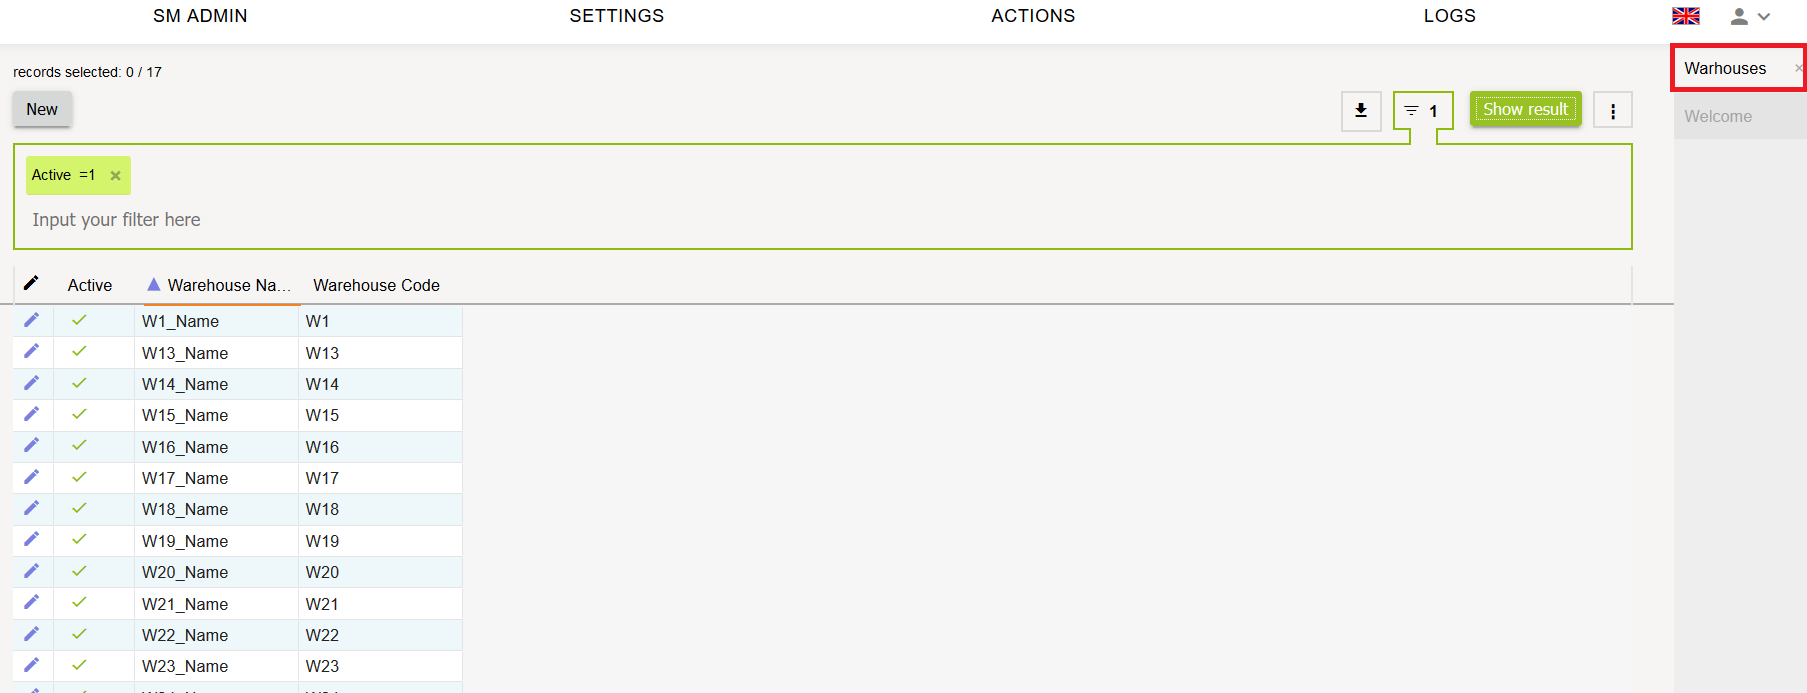Image resolution: width=1807 pixels, height=693 pixels.
Task: Open the SETTINGS menu
Action: 616,16
